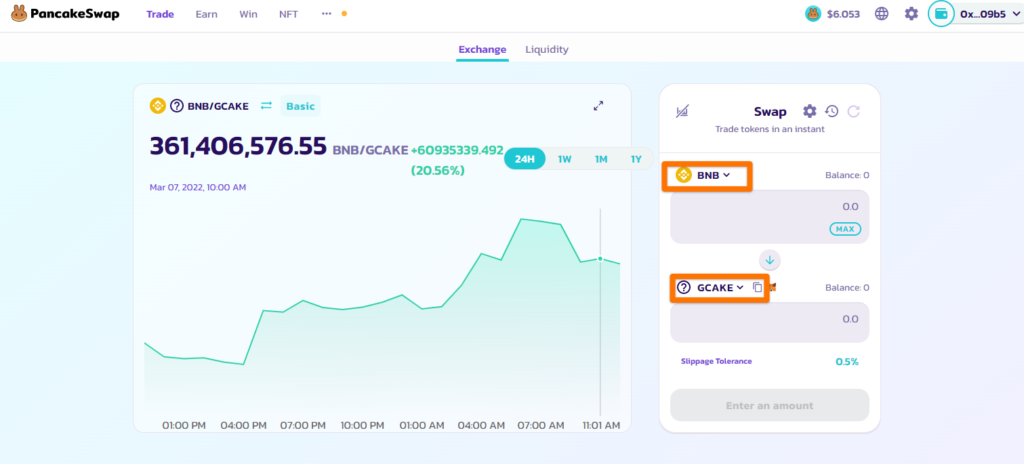Open the three-dots more menu
Image resolution: width=1024 pixels, height=464 pixels.
coord(327,14)
